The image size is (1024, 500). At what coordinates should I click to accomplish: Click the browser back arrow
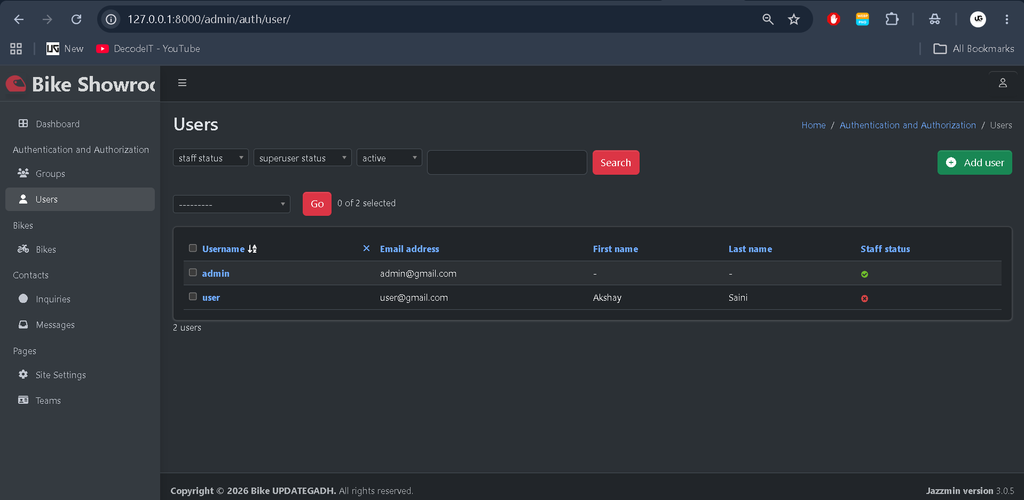point(19,20)
